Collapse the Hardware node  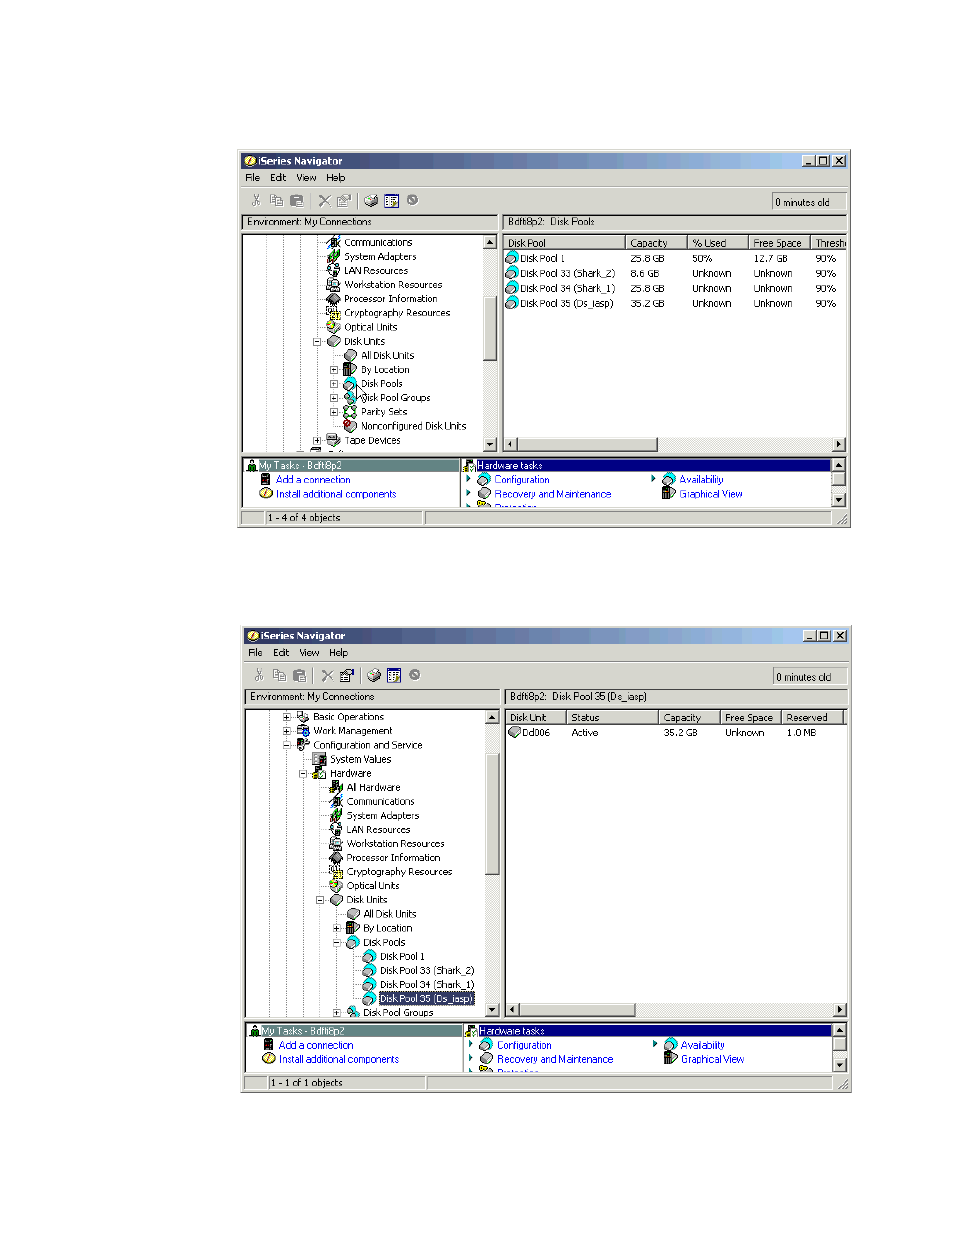pos(303,773)
